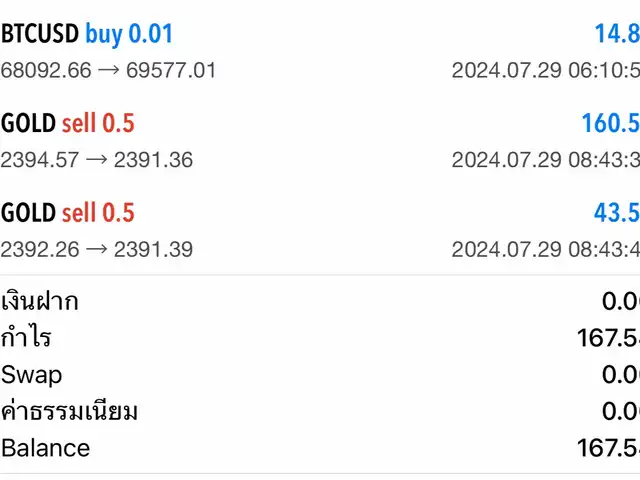The height and width of the screenshot is (480, 640).
Task: Tap the 2394.57 → 2391.36 price line
Action: [x=97, y=160]
